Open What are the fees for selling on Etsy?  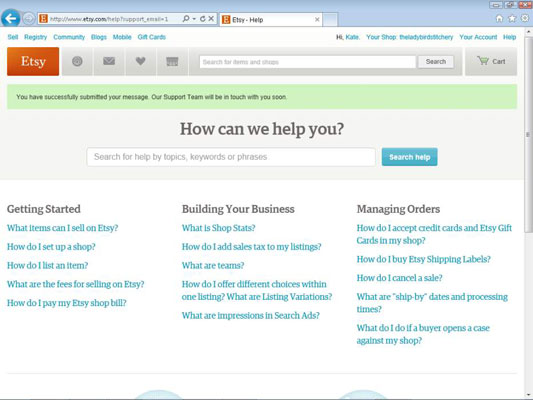coord(75,284)
